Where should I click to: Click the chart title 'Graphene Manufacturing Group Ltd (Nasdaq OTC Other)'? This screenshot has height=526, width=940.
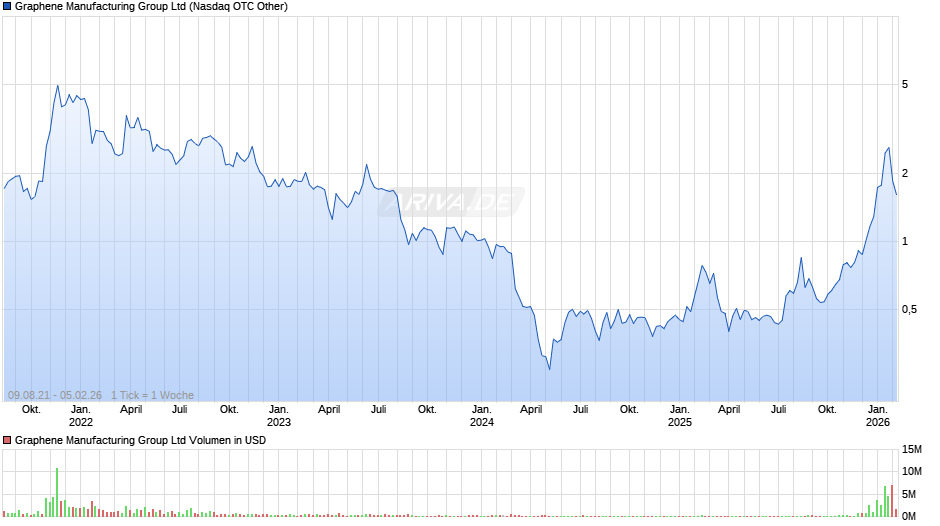click(x=151, y=7)
